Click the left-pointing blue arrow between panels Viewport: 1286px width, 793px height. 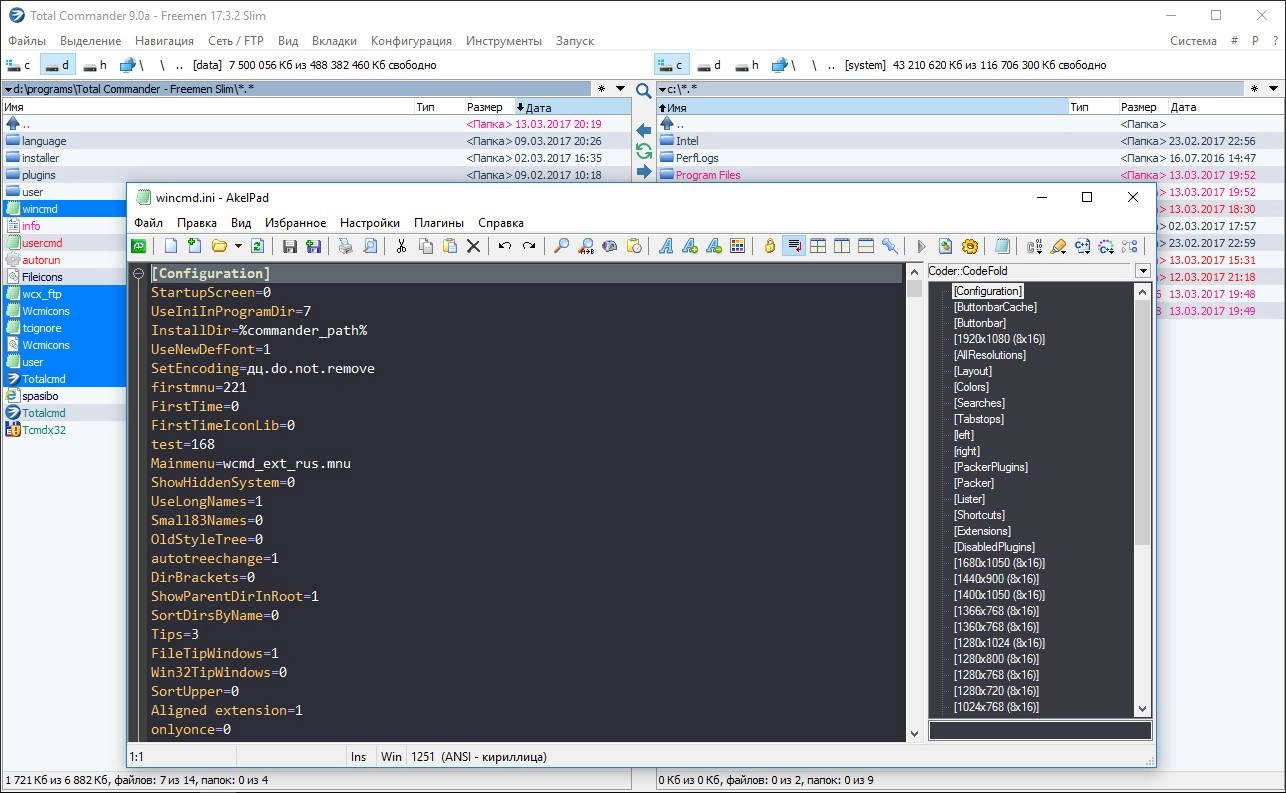point(644,131)
